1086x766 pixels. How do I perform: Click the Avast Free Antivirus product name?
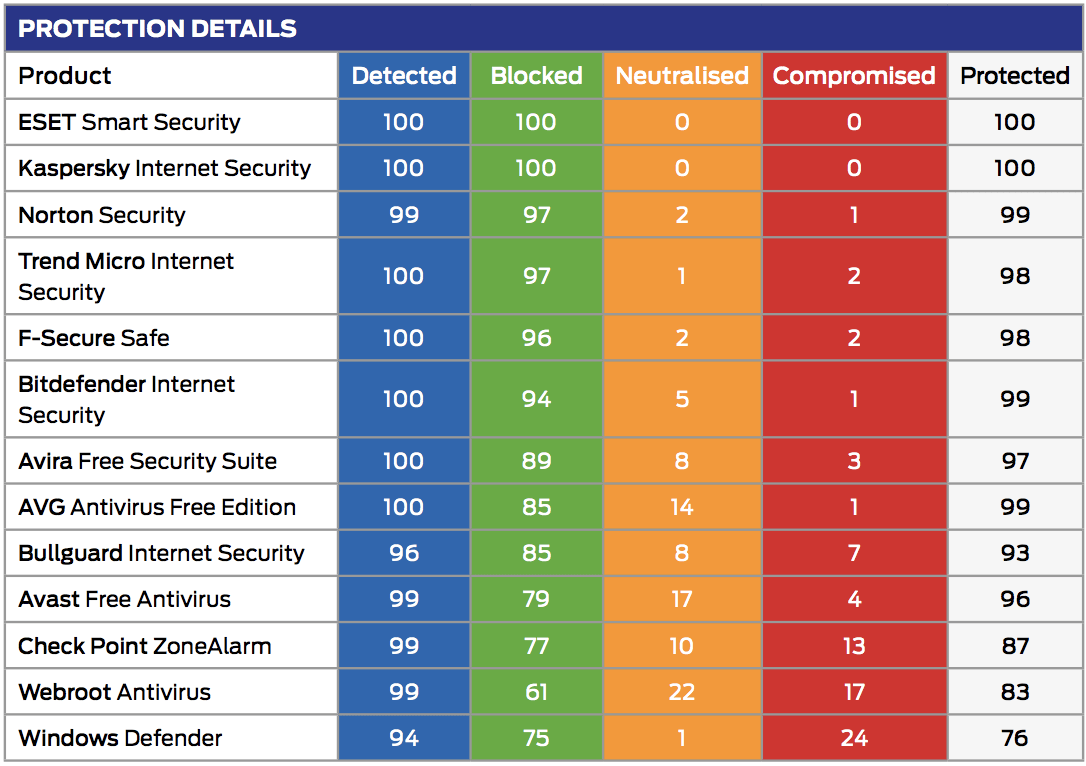pyautogui.click(x=125, y=600)
